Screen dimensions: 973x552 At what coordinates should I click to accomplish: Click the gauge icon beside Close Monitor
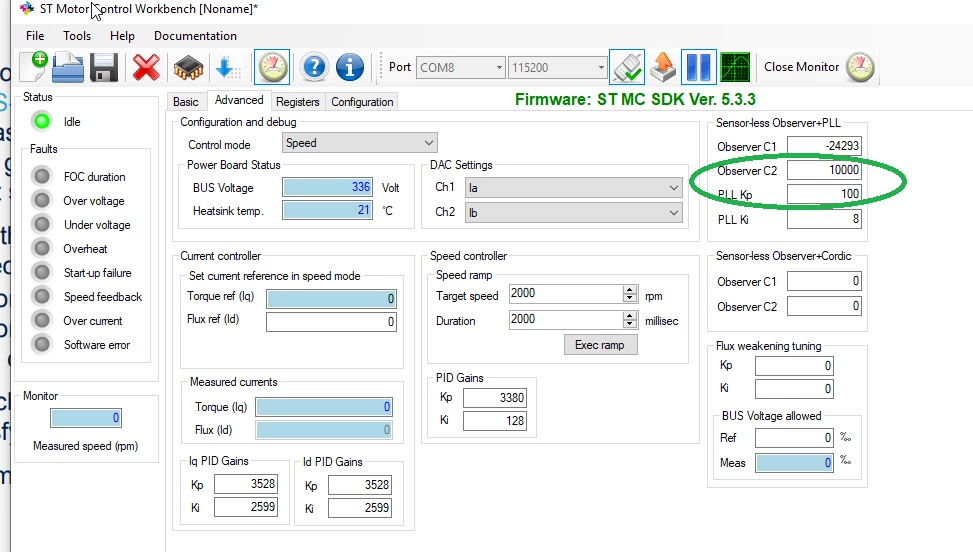(x=860, y=67)
